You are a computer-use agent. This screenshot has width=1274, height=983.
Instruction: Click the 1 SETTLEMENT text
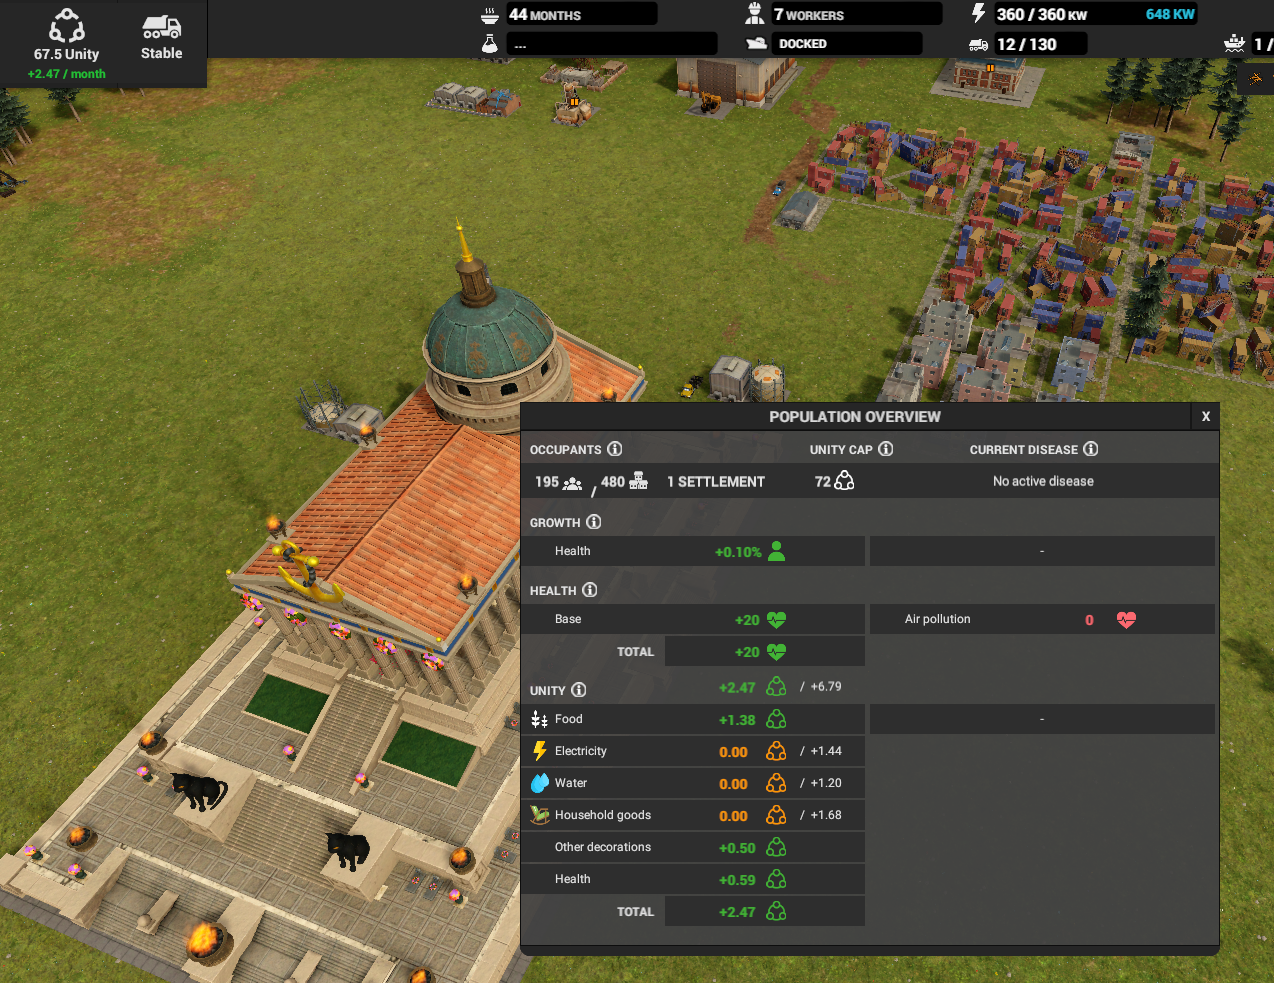pos(716,481)
